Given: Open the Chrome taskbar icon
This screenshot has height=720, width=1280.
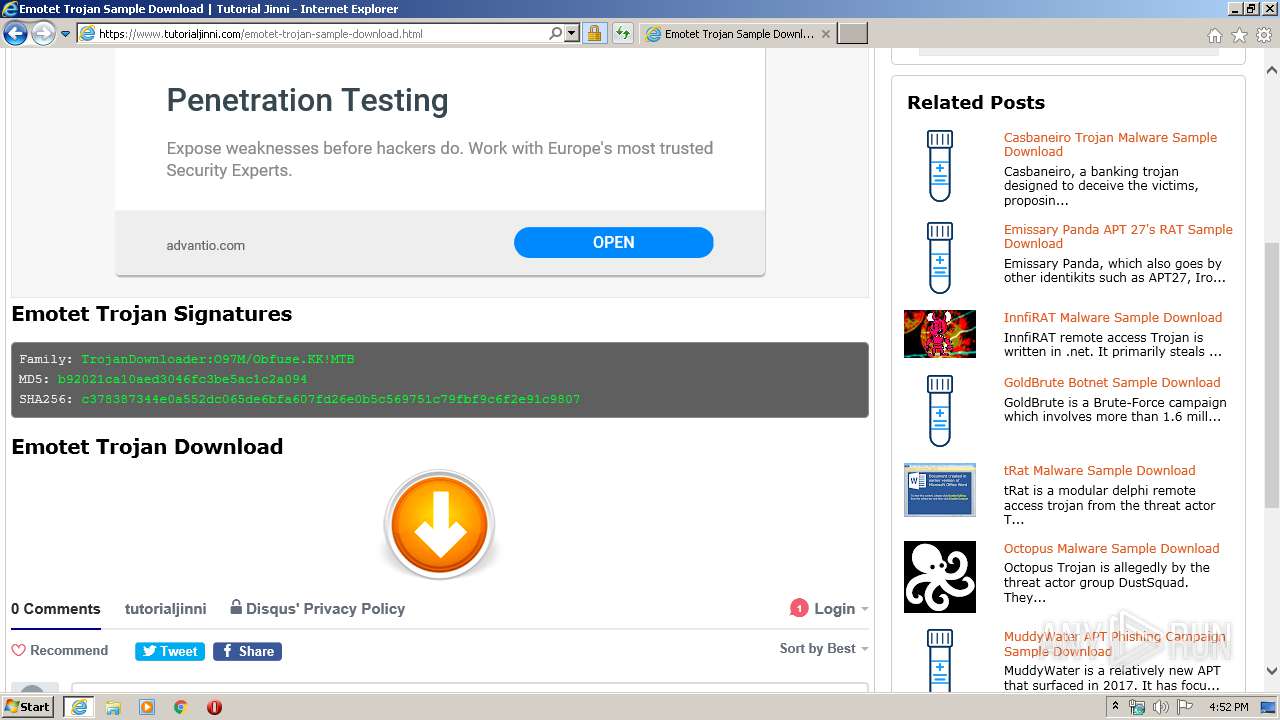Looking at the screenshot, I should point(181,707).
